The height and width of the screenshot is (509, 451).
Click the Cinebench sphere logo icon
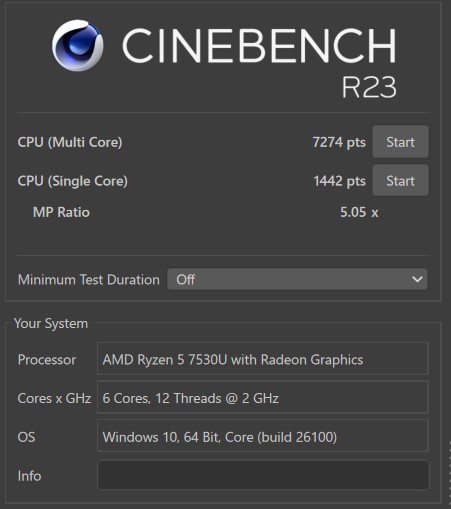(77, 45)
